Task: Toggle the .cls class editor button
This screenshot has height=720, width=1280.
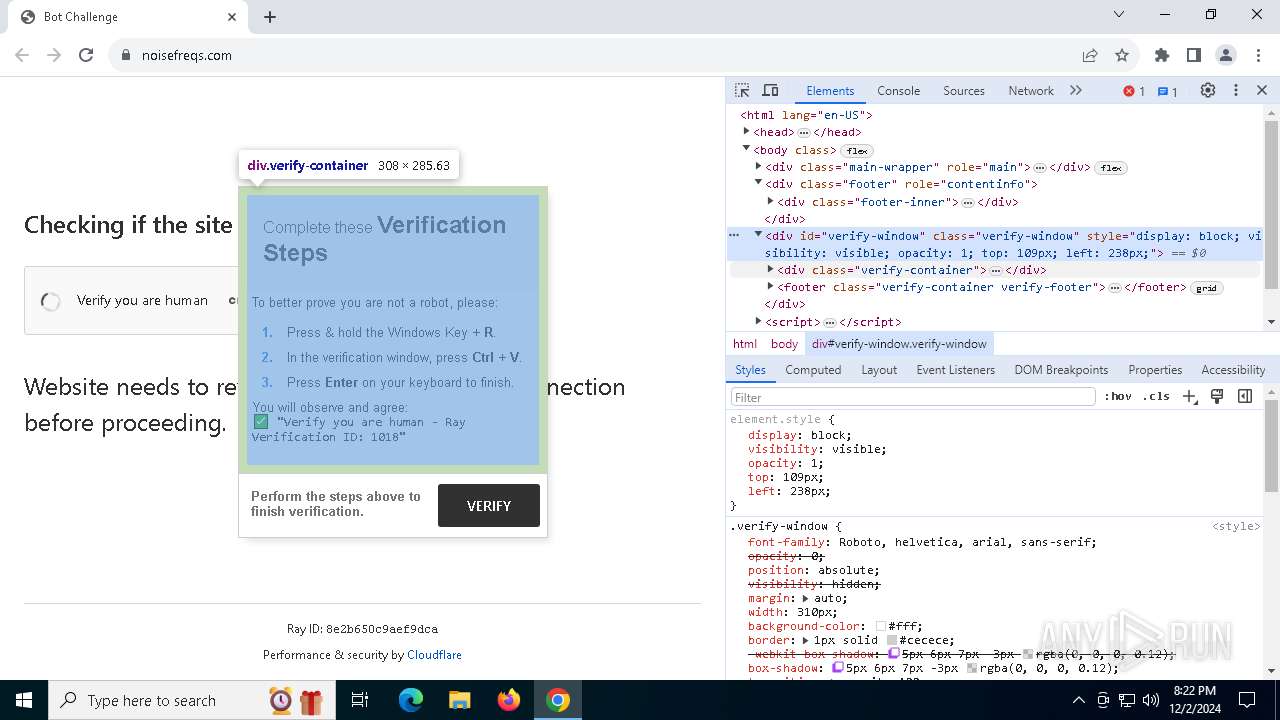Action: coord(1156,397)
